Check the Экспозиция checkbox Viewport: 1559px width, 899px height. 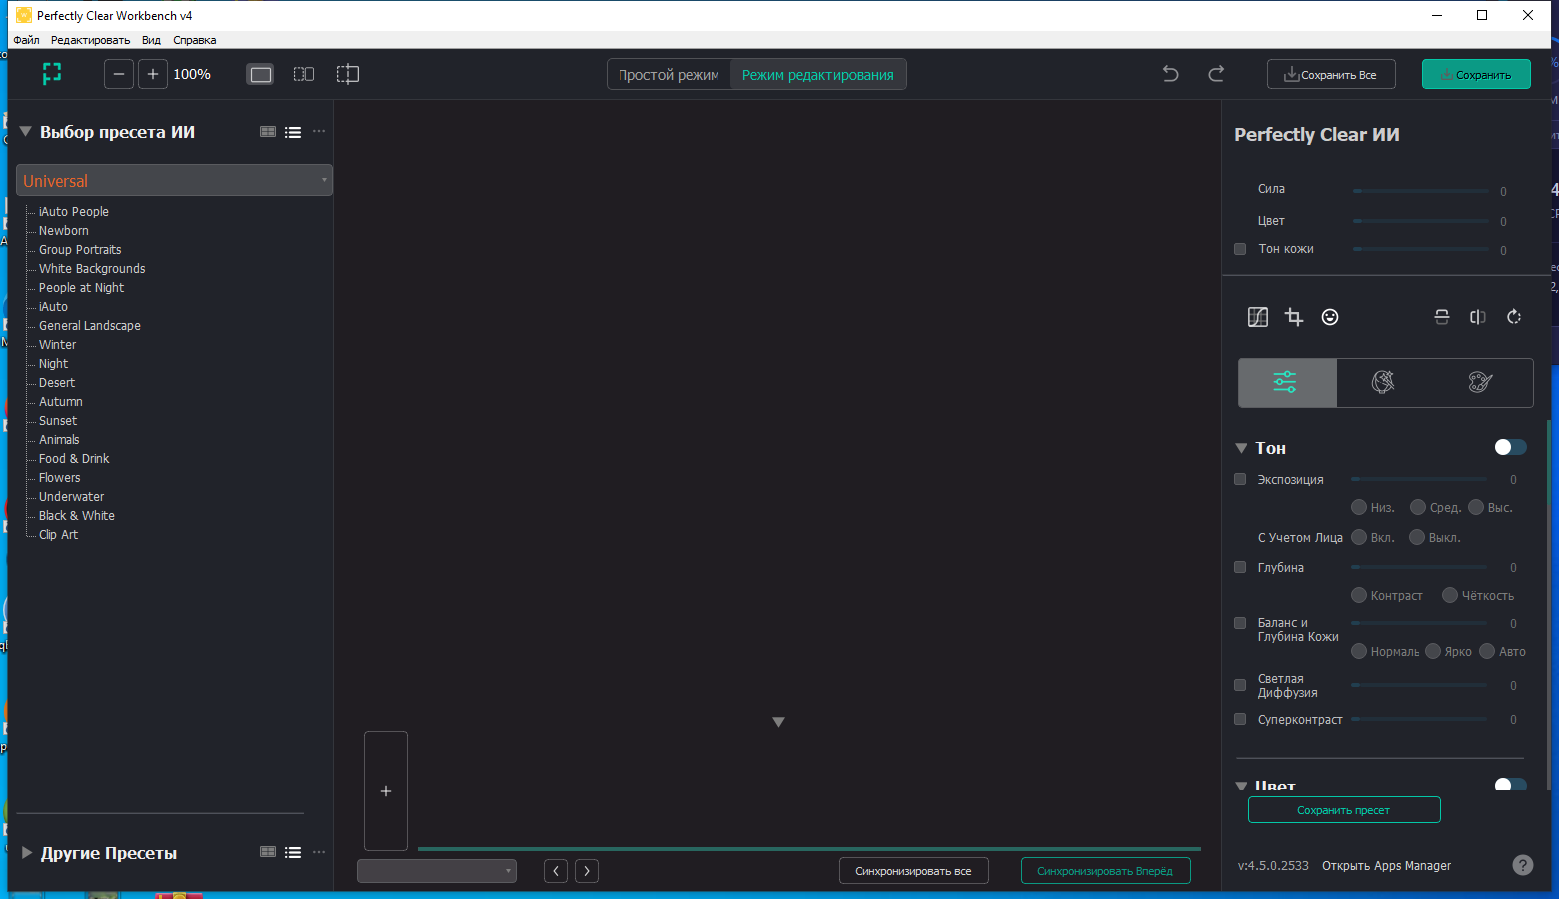click(x=1239, y=479)
